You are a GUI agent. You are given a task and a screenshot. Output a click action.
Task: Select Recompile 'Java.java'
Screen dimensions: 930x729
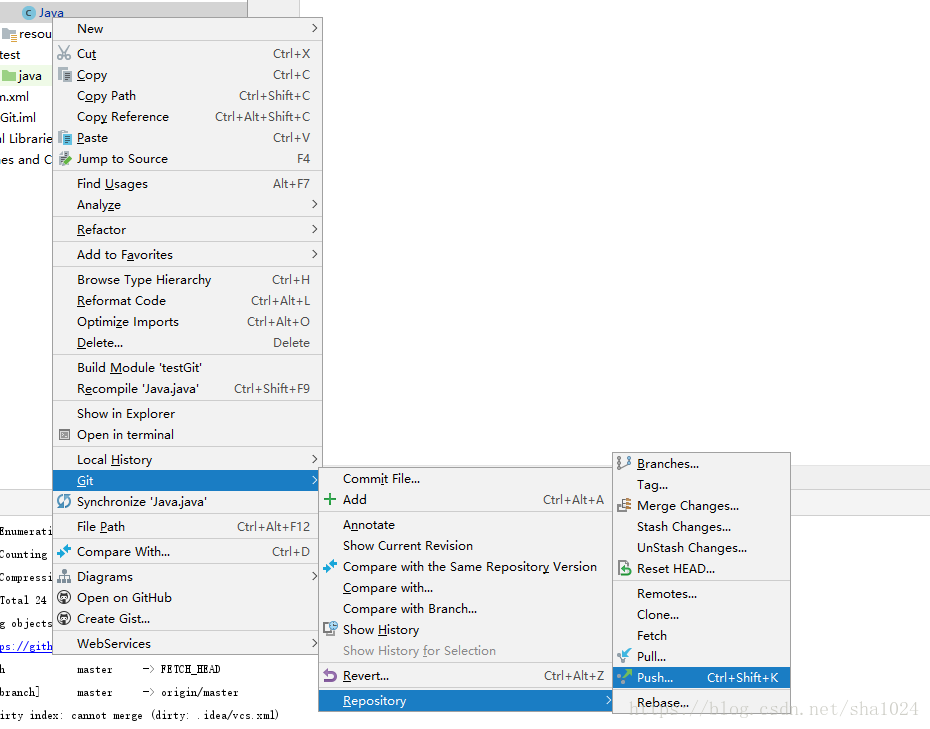(x=187, y=389)
